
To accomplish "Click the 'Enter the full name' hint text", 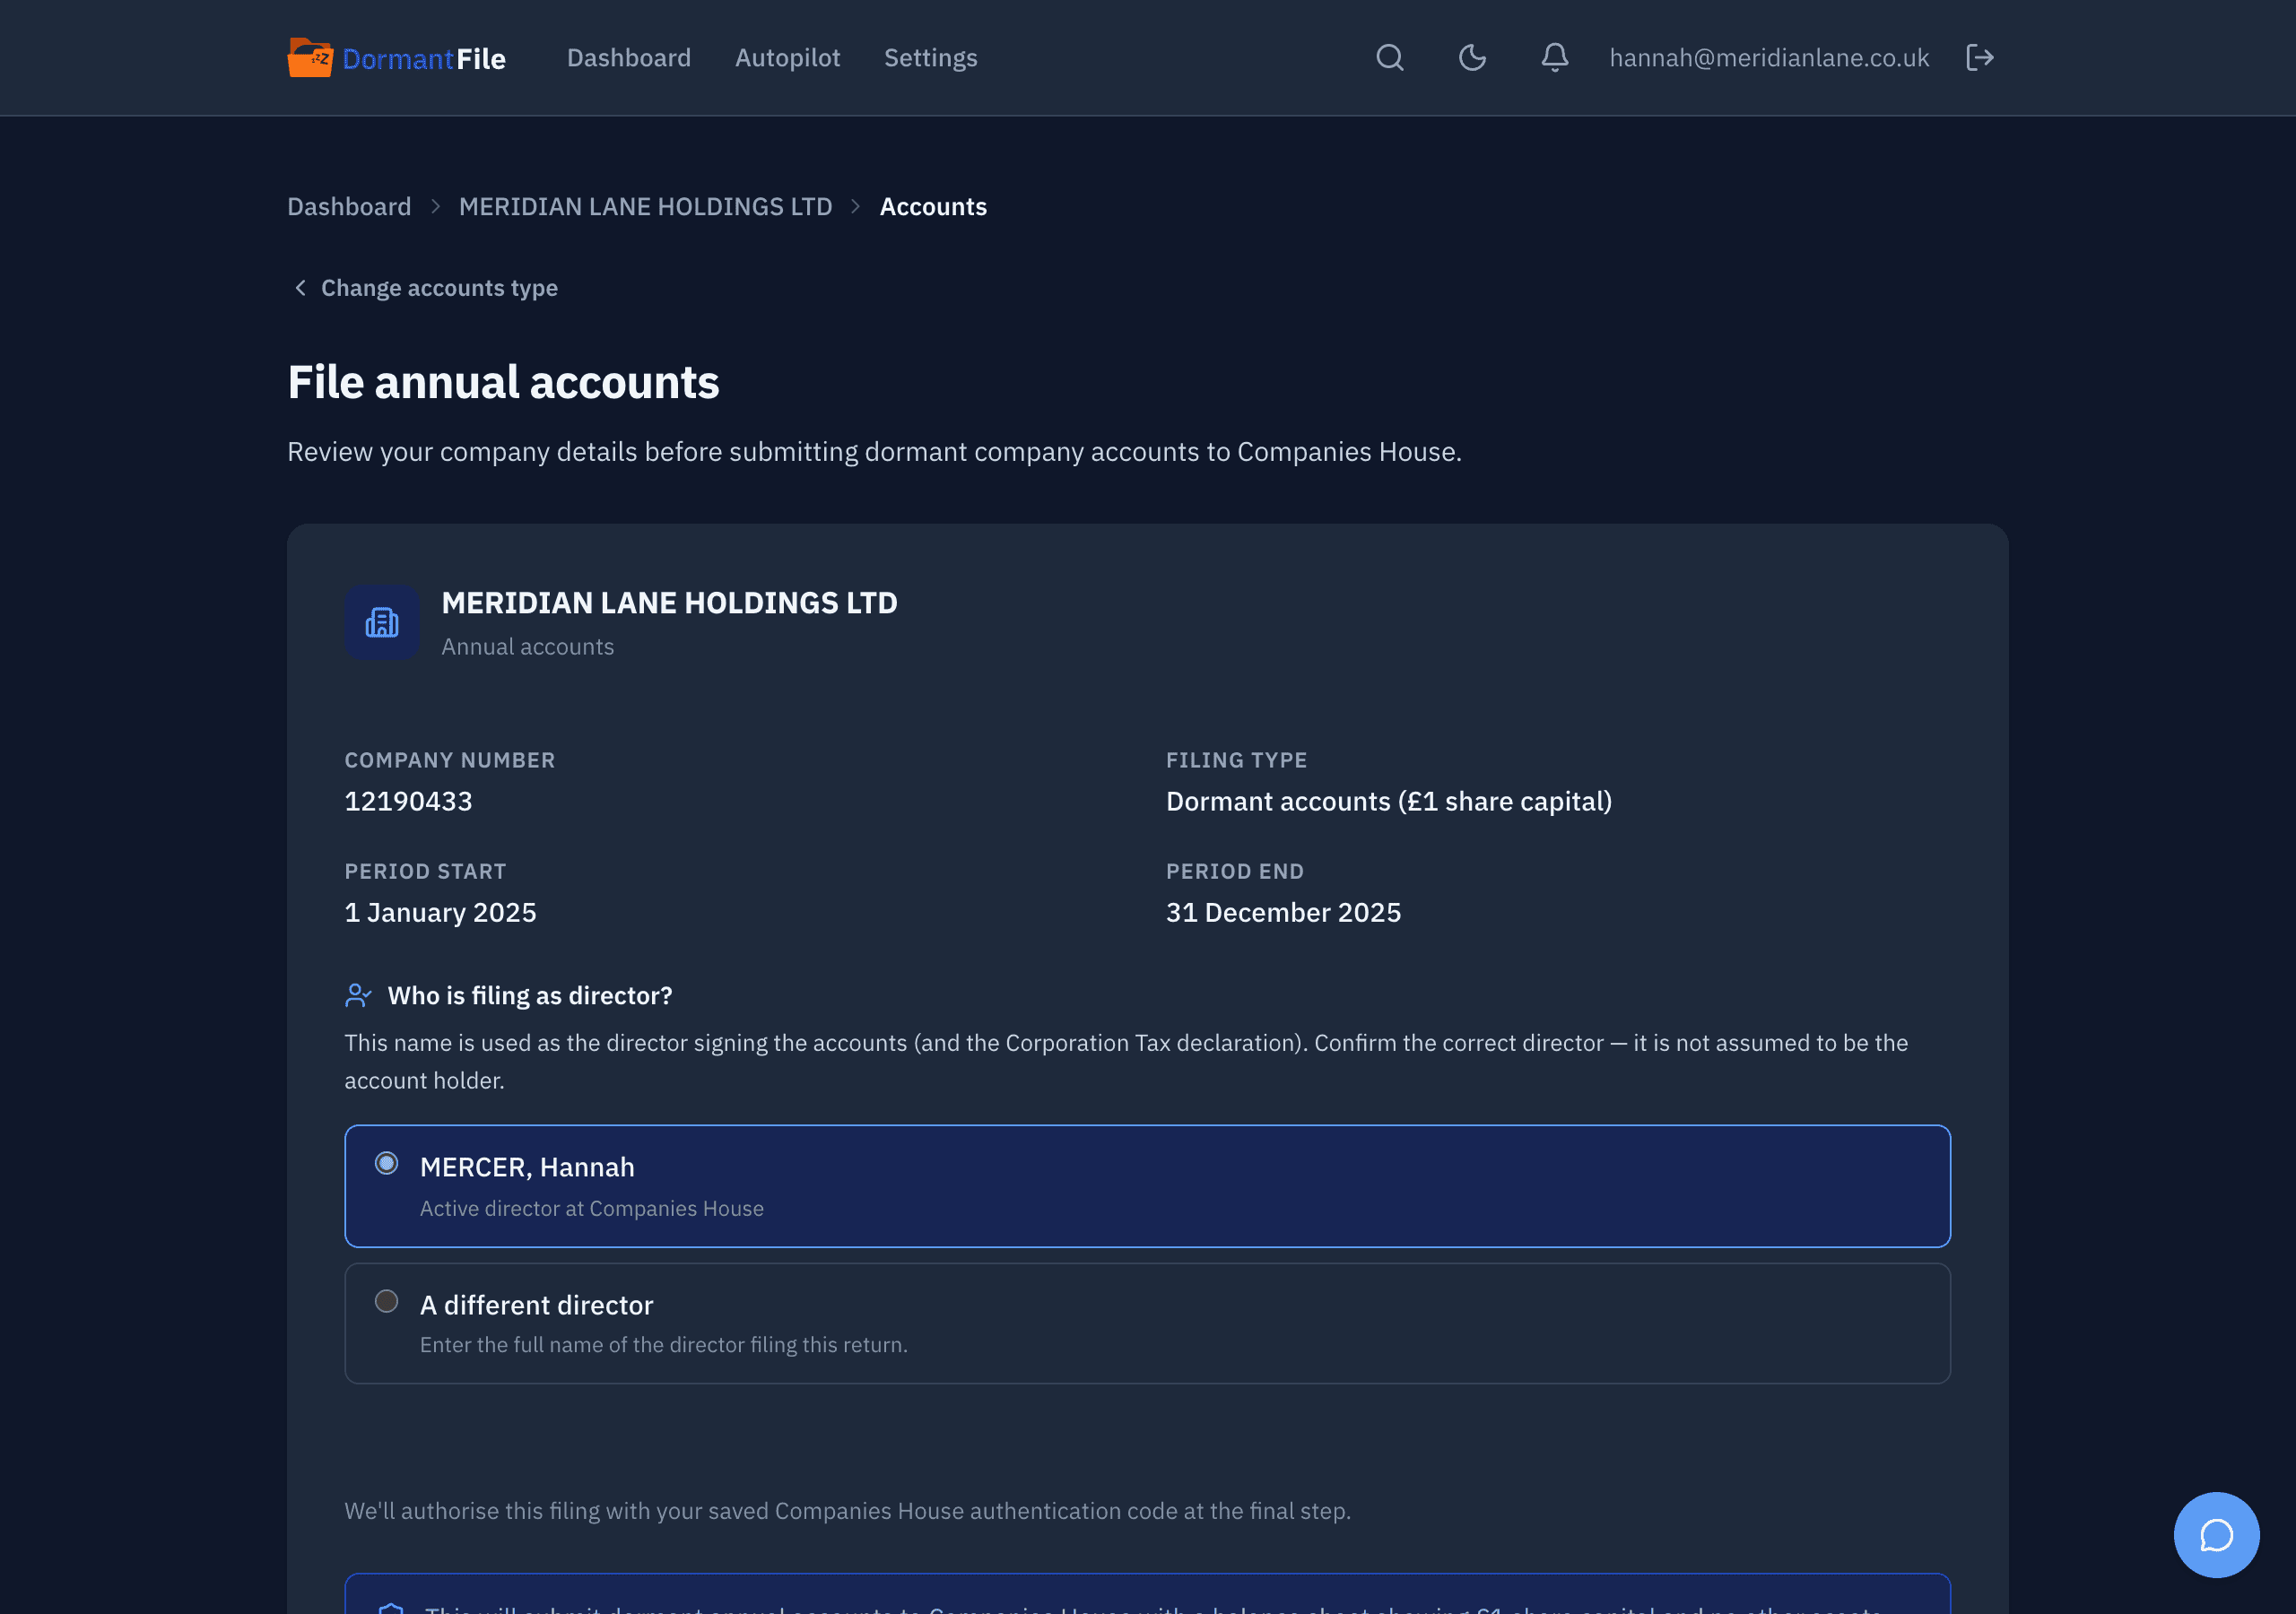I will click(x=664, y=1344).
